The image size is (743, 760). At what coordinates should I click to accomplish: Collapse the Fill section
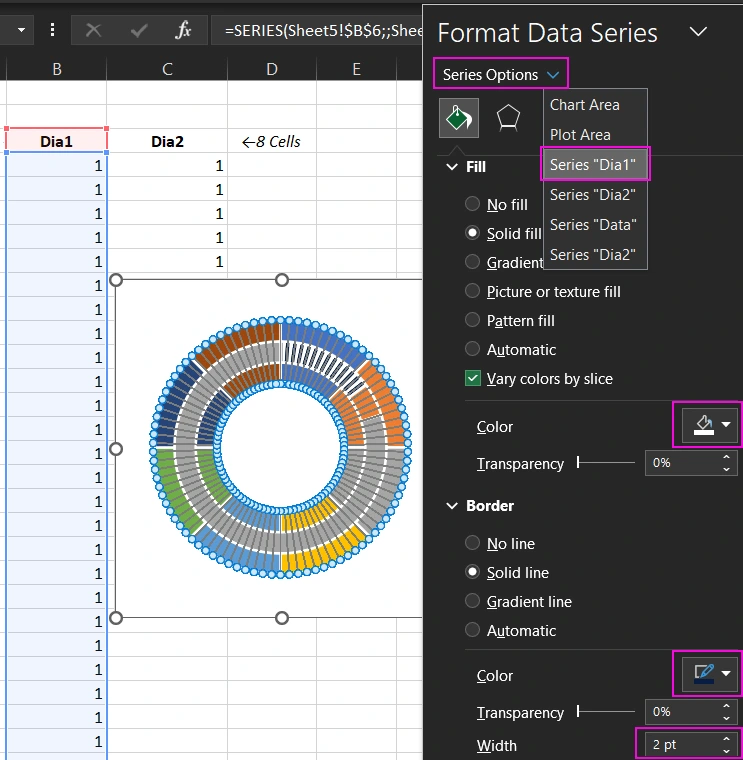click(452, 167)
